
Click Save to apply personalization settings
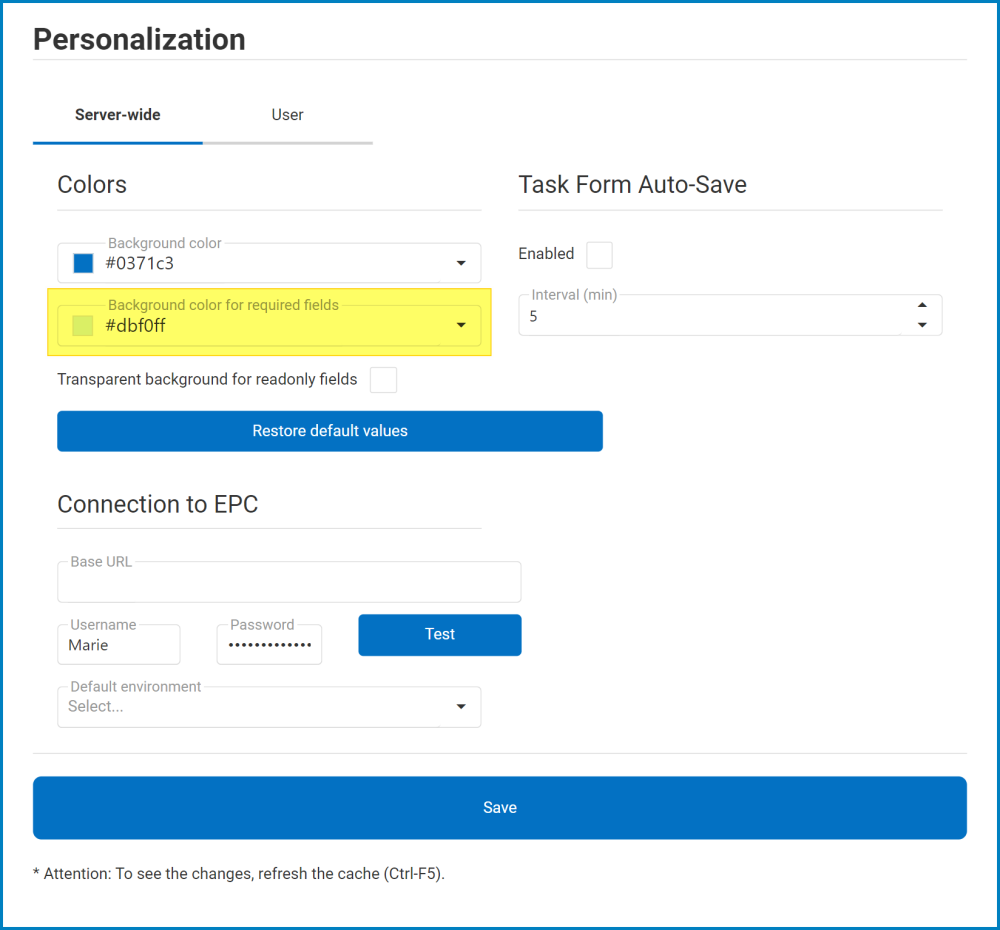pyautogui.click(x=500, y=807)
